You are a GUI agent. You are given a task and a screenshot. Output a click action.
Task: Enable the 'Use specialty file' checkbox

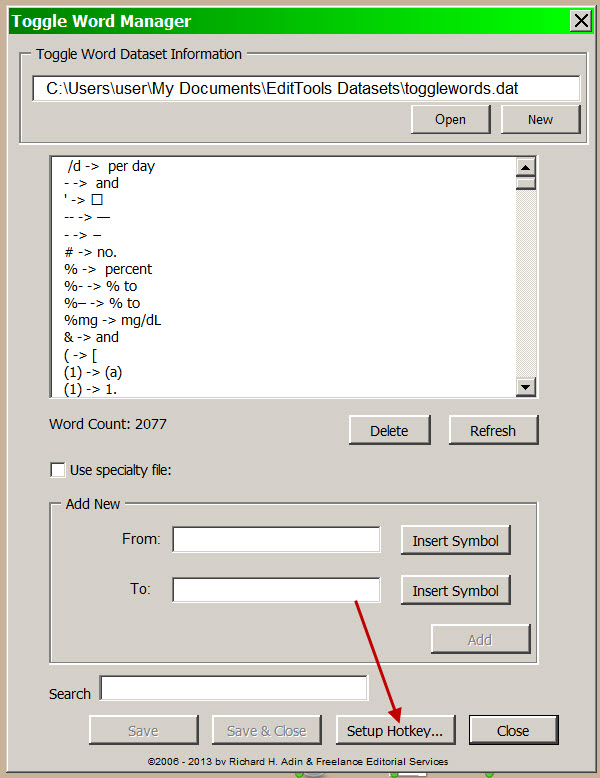click(x=58, y=470)
